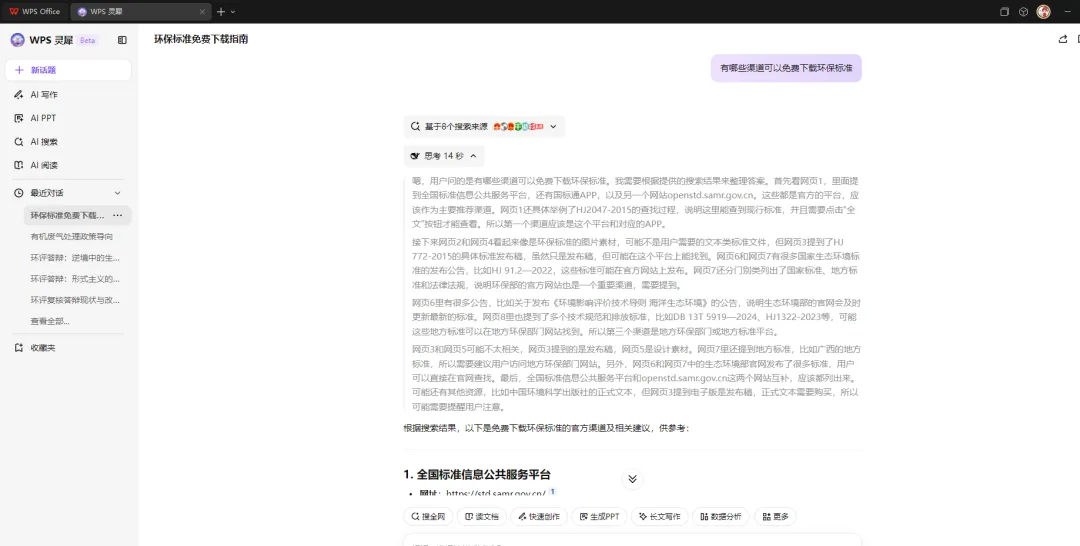Image resolution: width=1080 pixels, height=546 pixels.
Task: Click the 数据分析 button
Action: (x=721, y=516)
